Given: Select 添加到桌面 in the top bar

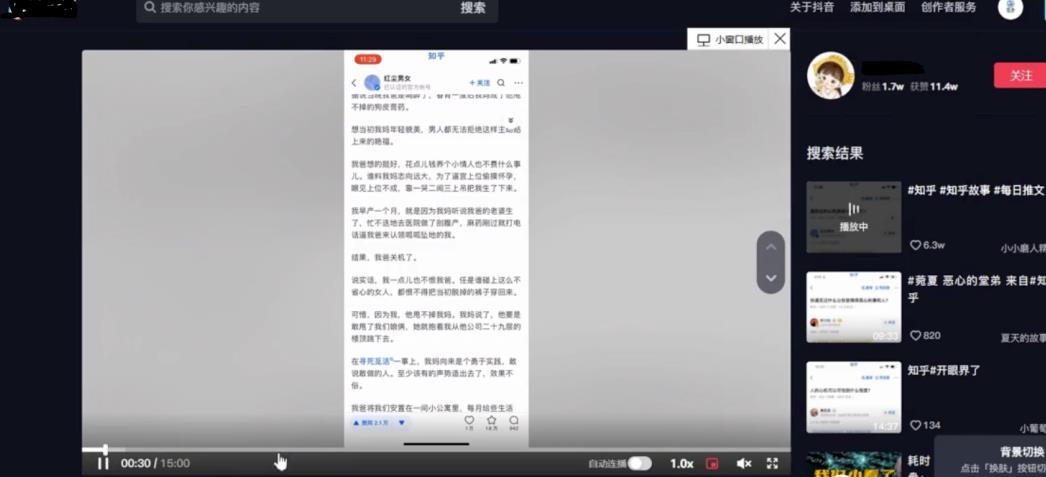Looking at the screenshot, I should point(877,7).
